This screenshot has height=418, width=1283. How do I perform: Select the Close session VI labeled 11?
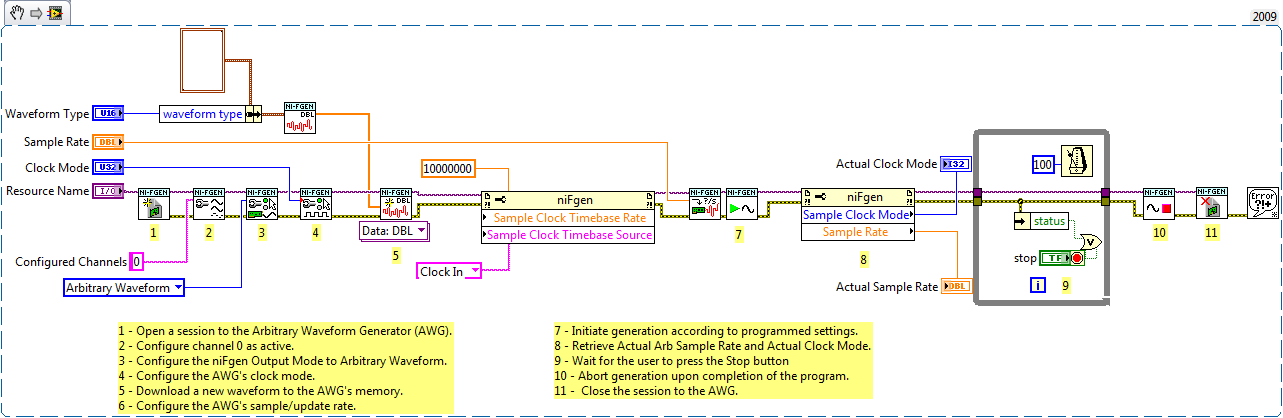click(x=1212, y=203)
